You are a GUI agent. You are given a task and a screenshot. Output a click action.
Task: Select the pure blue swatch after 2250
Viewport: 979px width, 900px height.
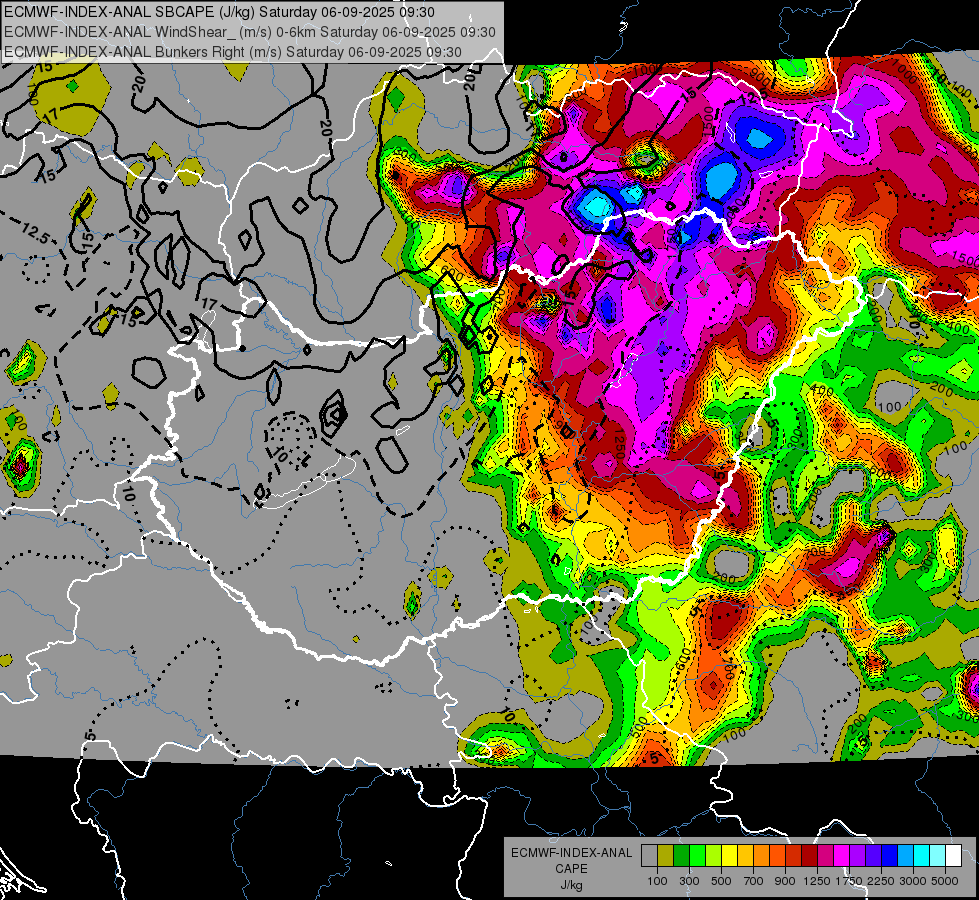click(x=890, y=856)
